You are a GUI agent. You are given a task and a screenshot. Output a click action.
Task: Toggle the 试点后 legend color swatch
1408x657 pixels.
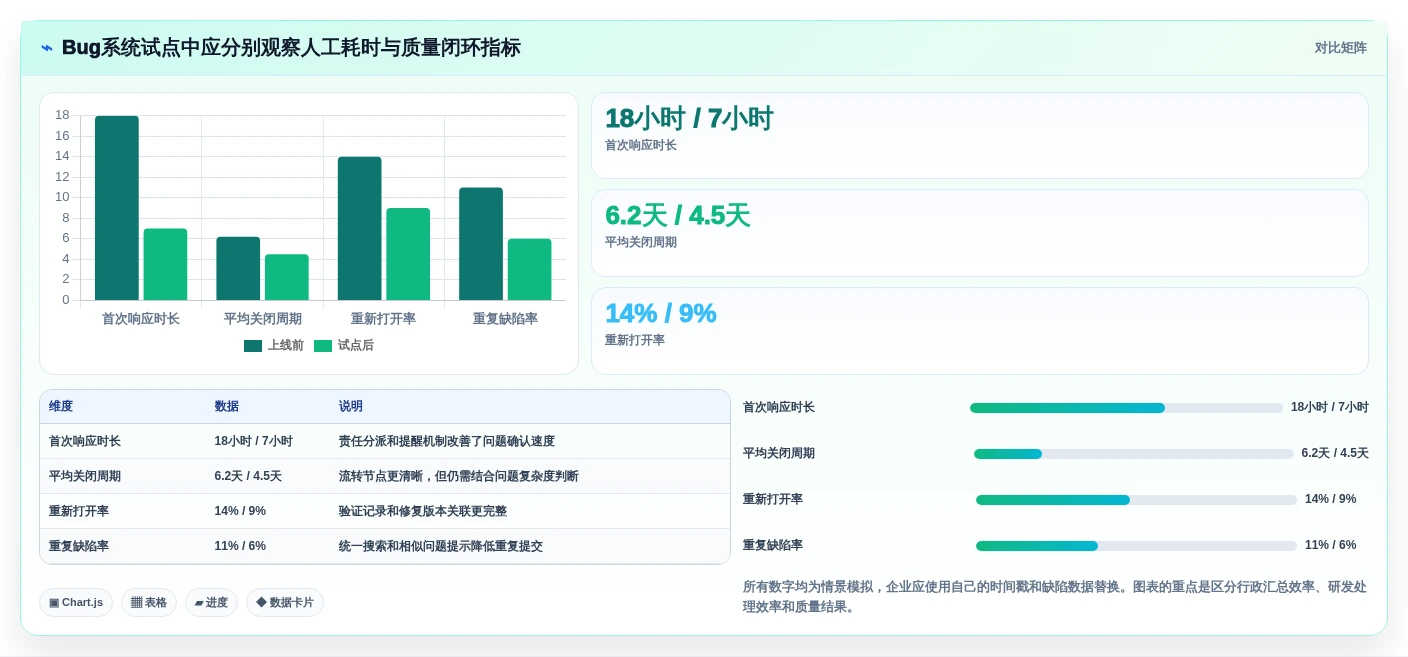click(x=323, y=346)
